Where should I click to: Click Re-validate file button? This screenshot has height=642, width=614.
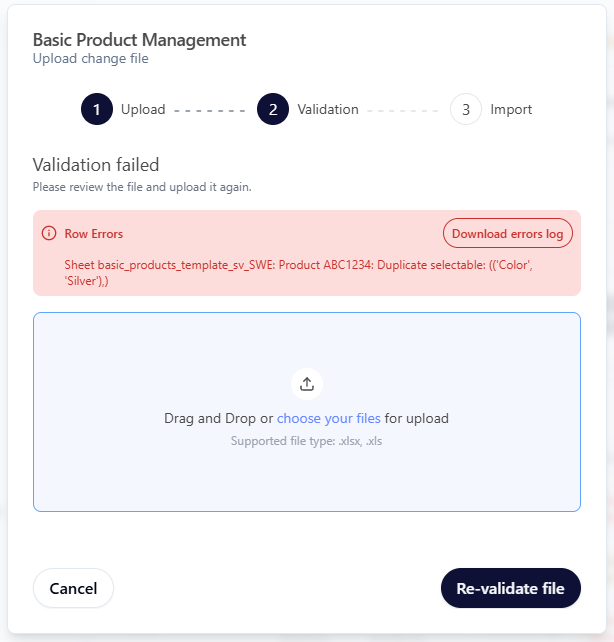[510, 588]
